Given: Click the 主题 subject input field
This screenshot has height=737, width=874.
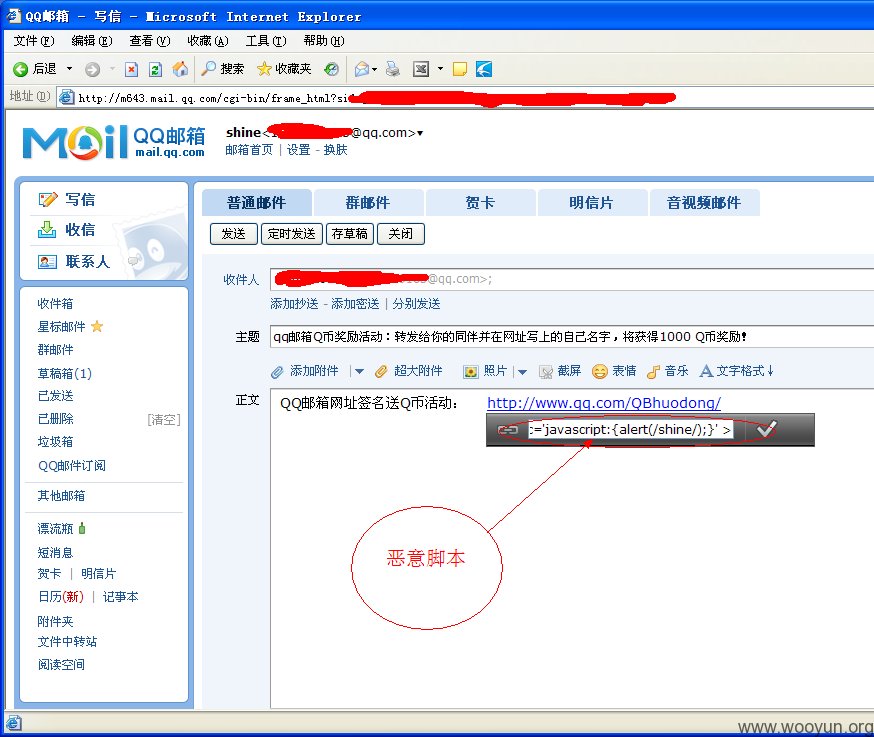Looking at the screenshot, I should tap(571, 337).
